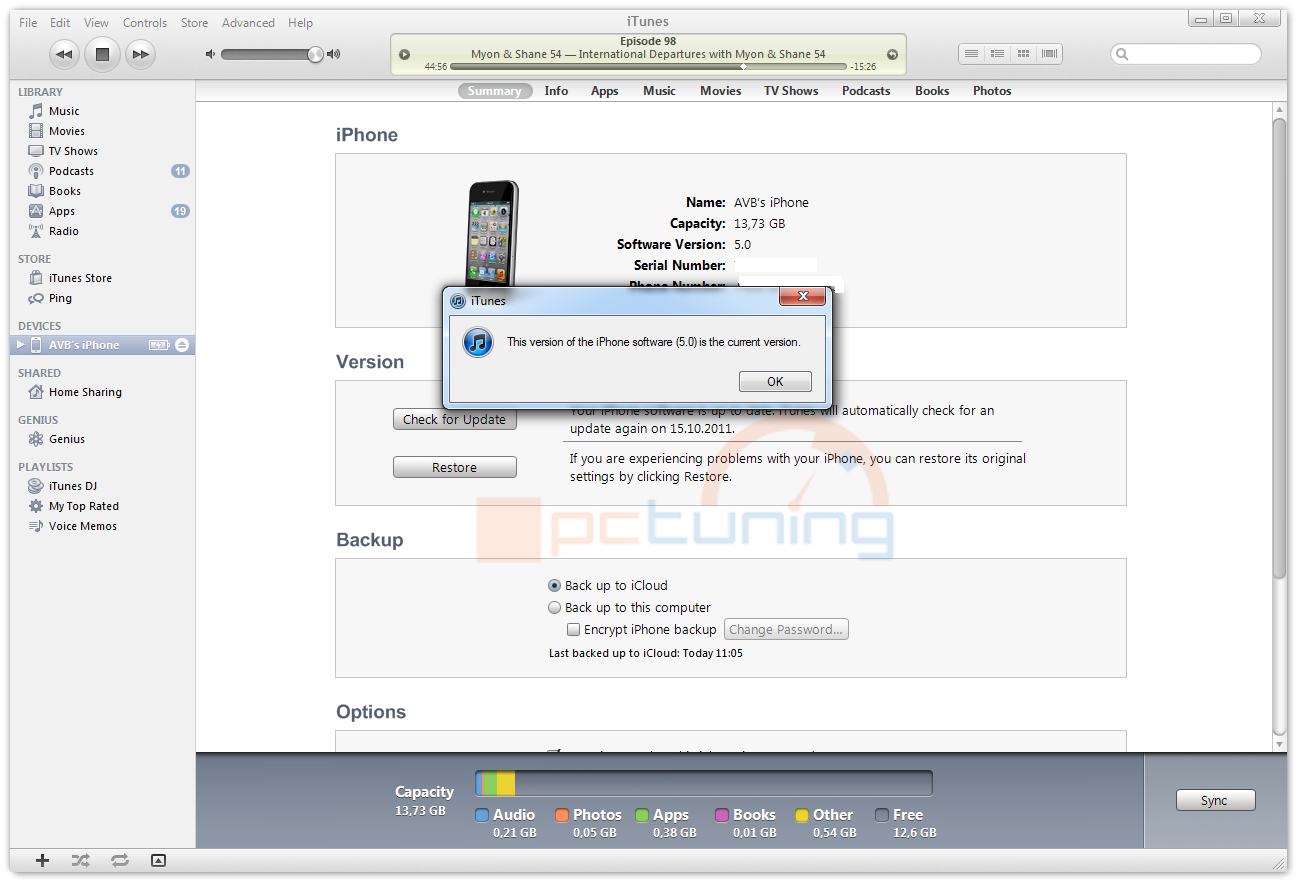Click the Change Password button

pos(786,629)
